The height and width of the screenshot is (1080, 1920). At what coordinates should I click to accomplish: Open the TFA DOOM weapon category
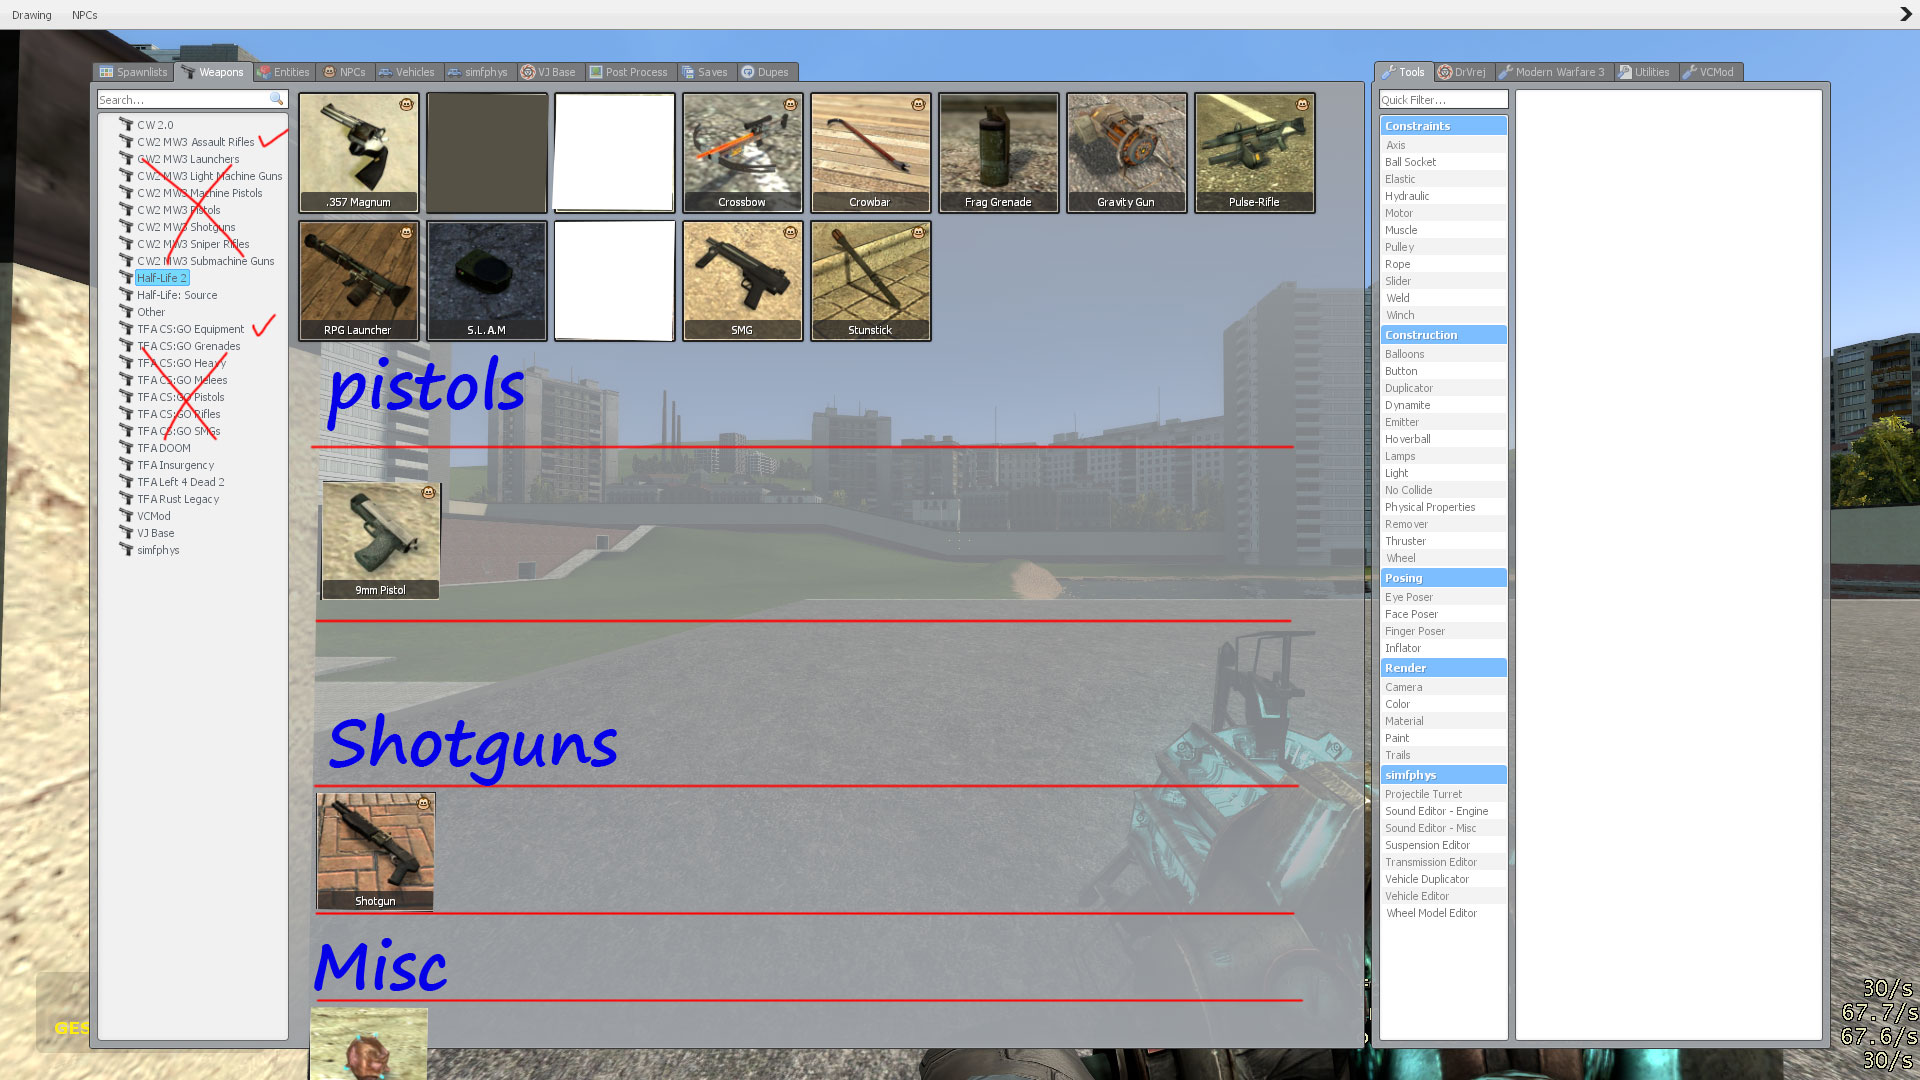(x=164, y=448)
